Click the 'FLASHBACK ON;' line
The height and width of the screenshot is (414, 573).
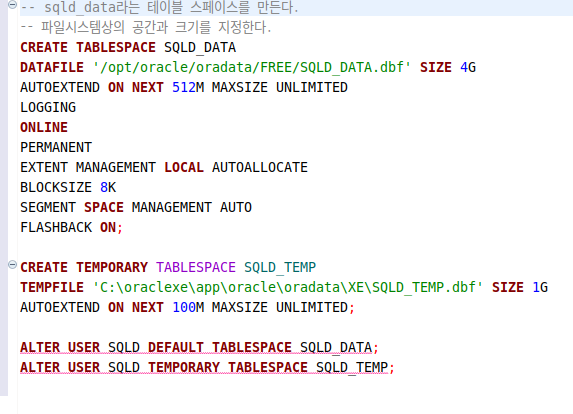(71, 228)
